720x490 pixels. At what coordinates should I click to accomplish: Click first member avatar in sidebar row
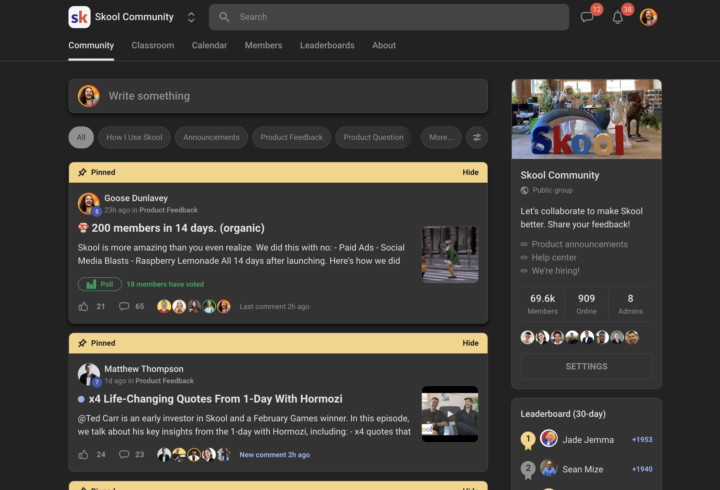point(527,338)
